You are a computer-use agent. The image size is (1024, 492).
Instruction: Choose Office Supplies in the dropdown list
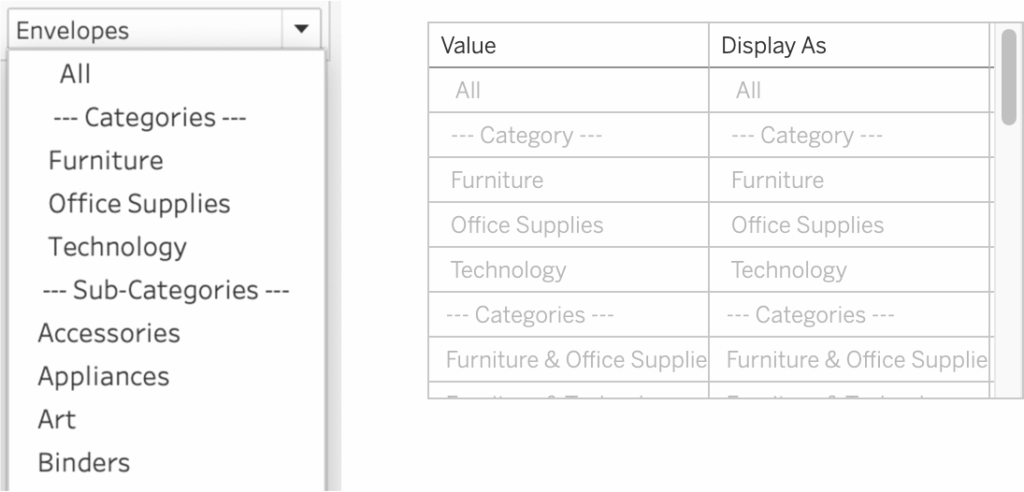point(139,204)
